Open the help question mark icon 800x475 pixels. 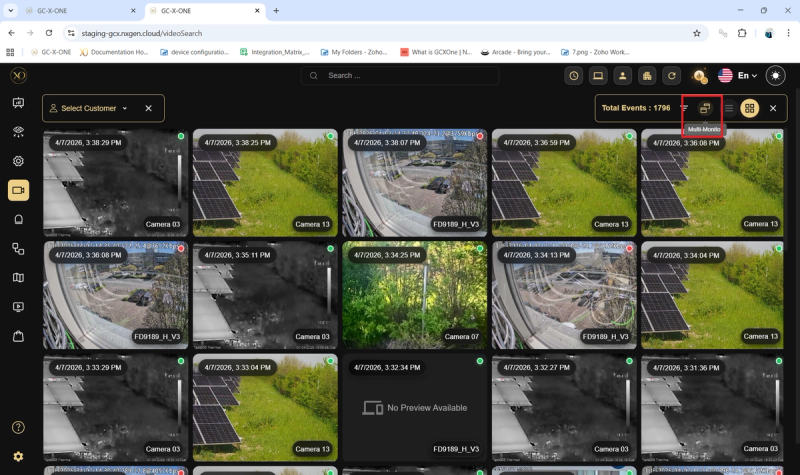click(x=18, y=428)
